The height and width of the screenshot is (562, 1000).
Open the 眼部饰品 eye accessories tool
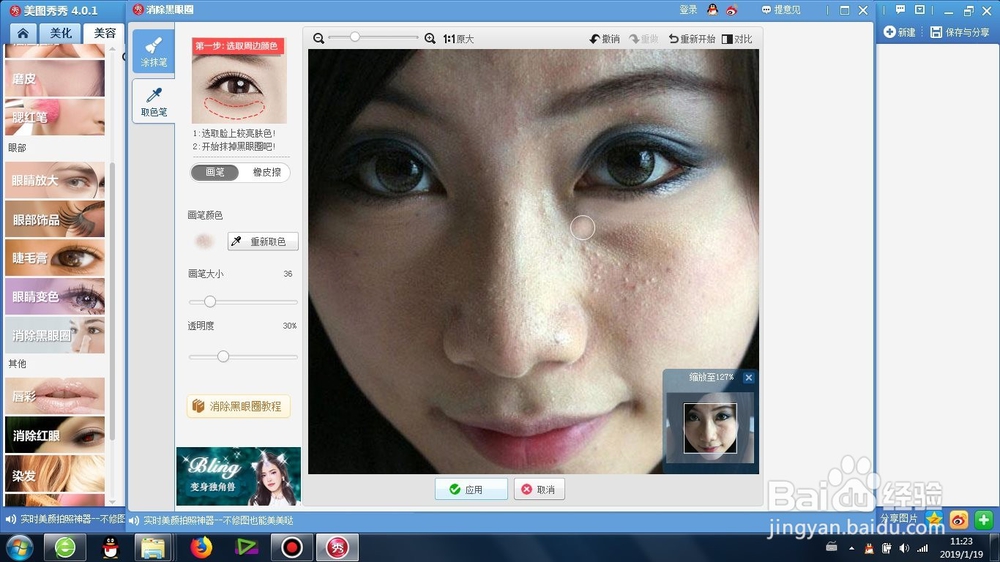55,219
